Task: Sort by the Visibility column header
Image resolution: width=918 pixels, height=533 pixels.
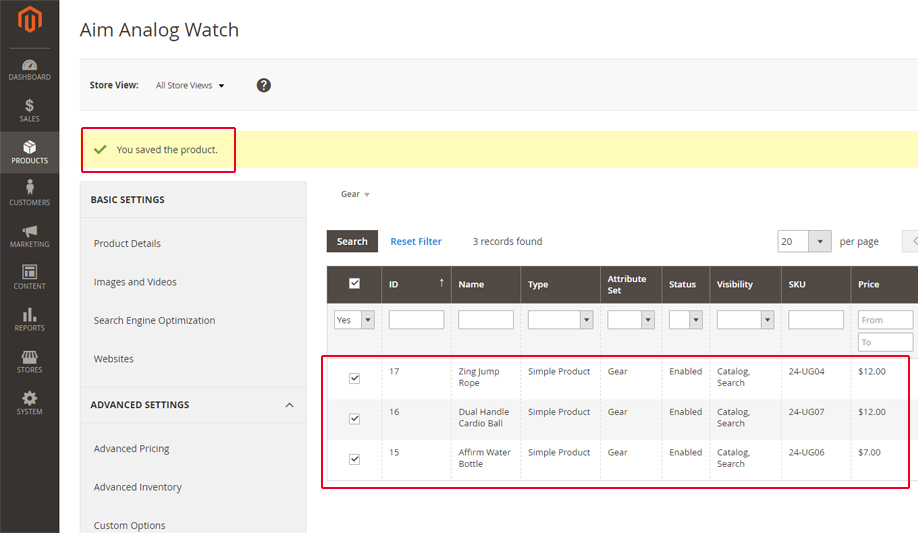Action: point(735,284)
